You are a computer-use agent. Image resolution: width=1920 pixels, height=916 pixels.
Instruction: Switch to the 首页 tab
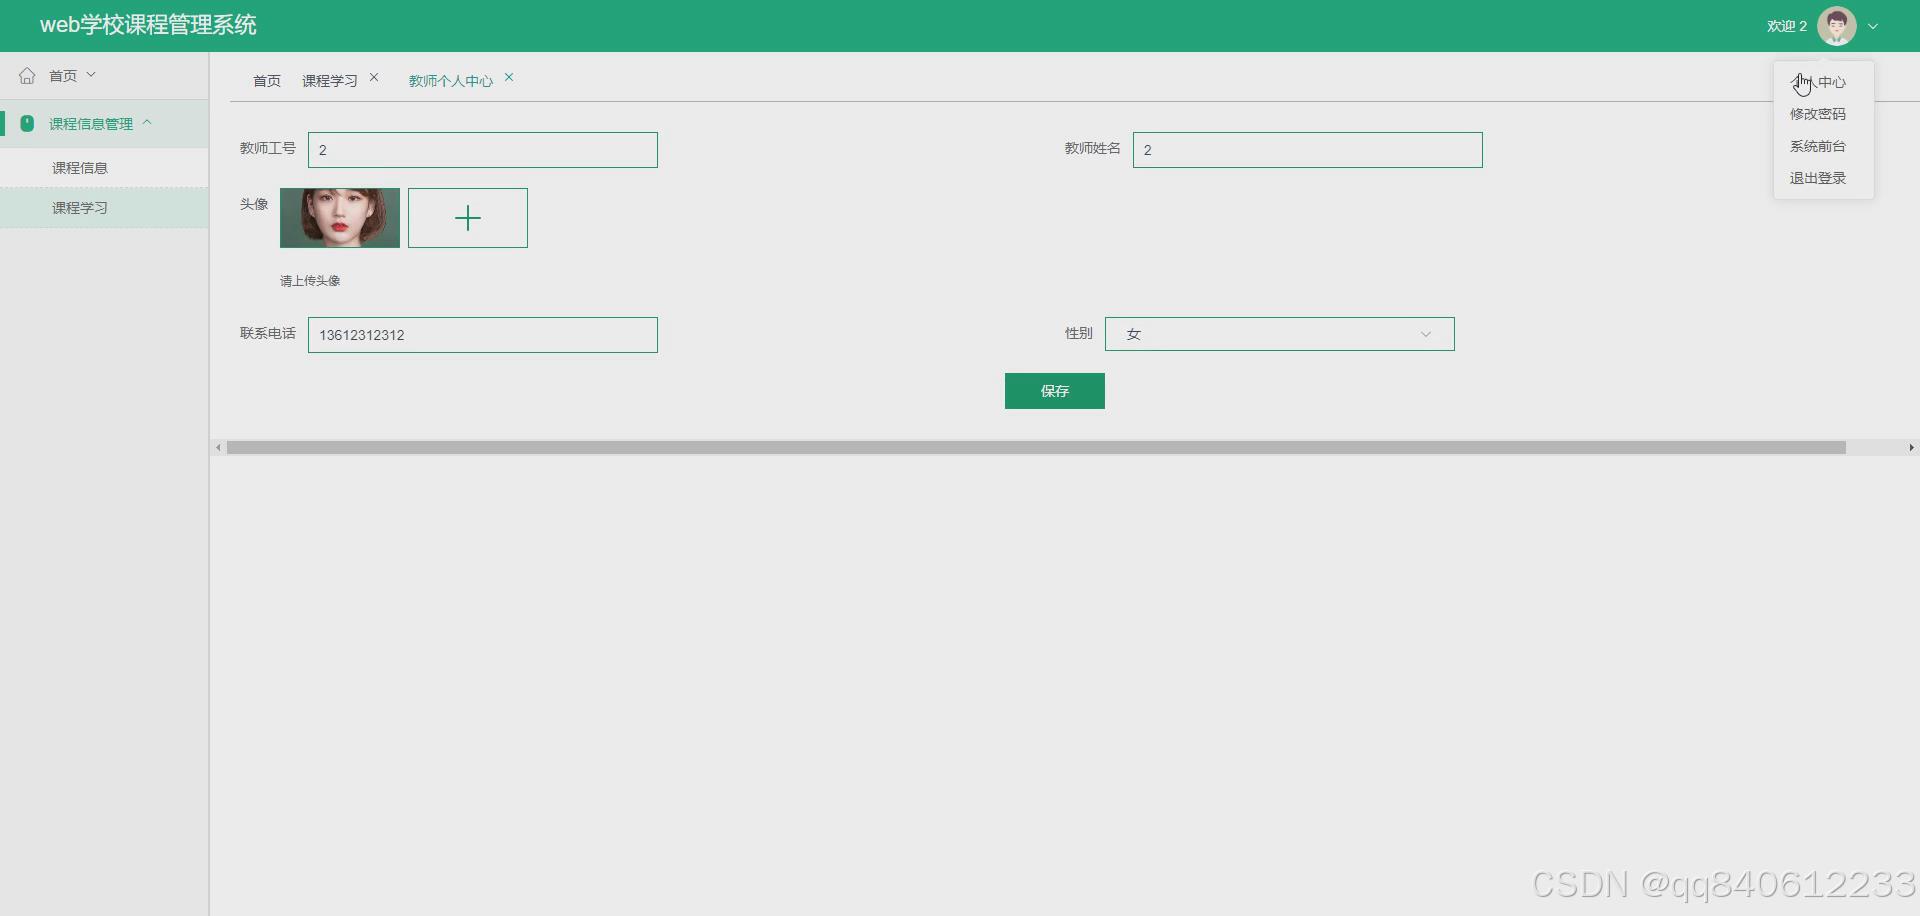(x=266, y=80)
